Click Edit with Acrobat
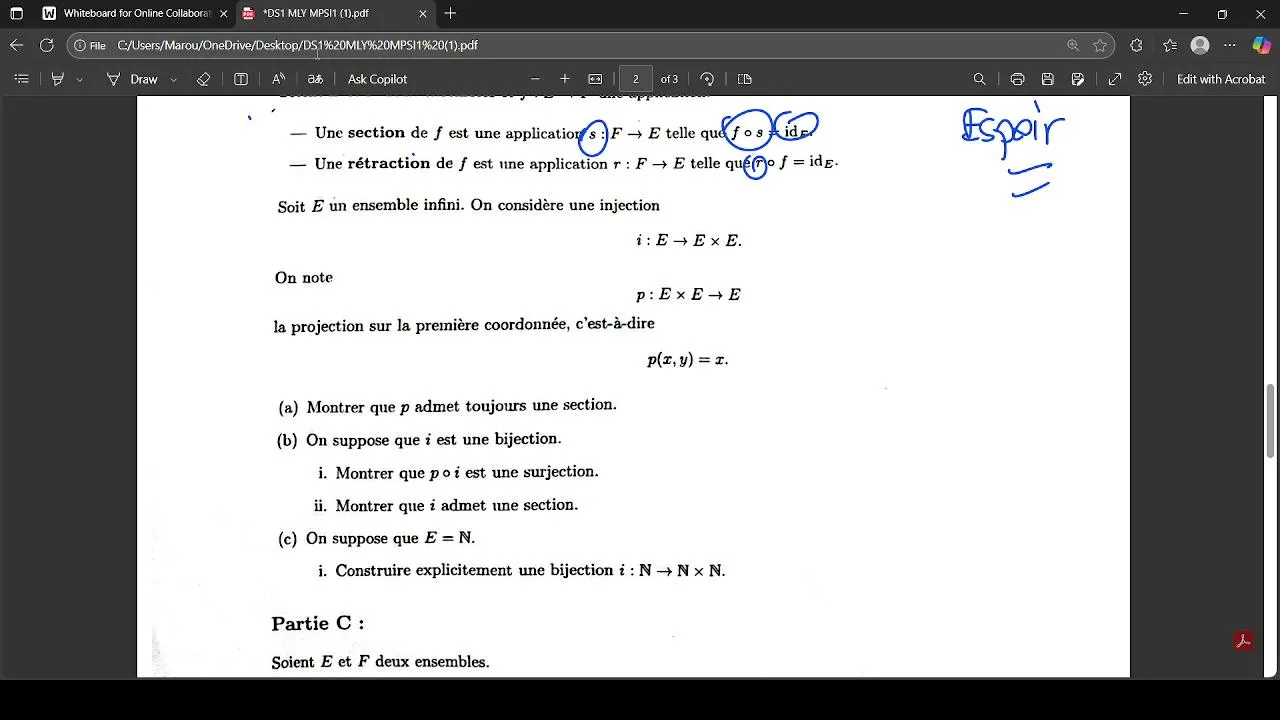Screen dimensions: 1280x720 coord(1221,79)
